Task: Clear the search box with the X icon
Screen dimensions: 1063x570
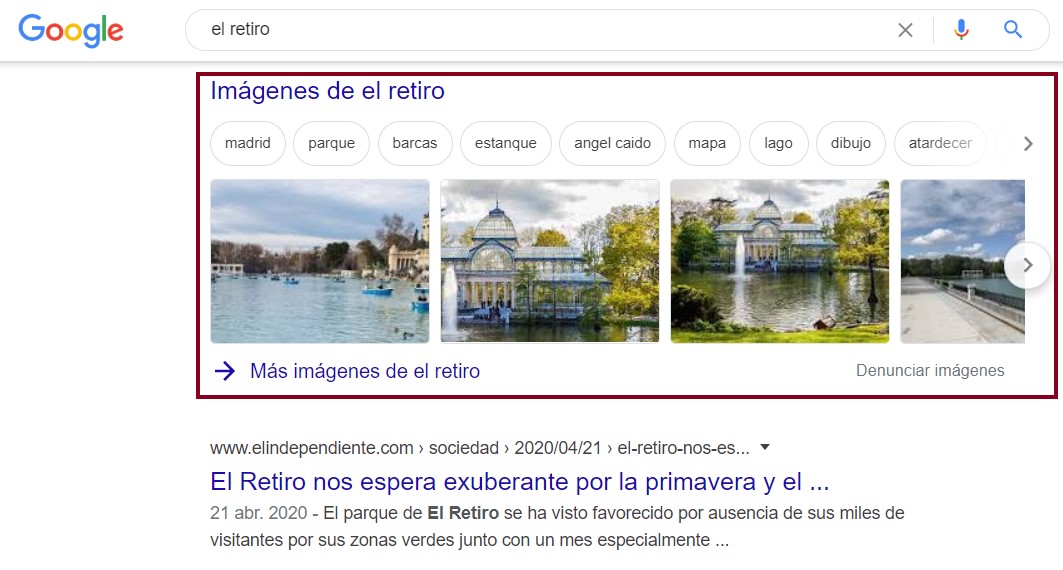Action: pyautogui.click(x=905, y=30)
